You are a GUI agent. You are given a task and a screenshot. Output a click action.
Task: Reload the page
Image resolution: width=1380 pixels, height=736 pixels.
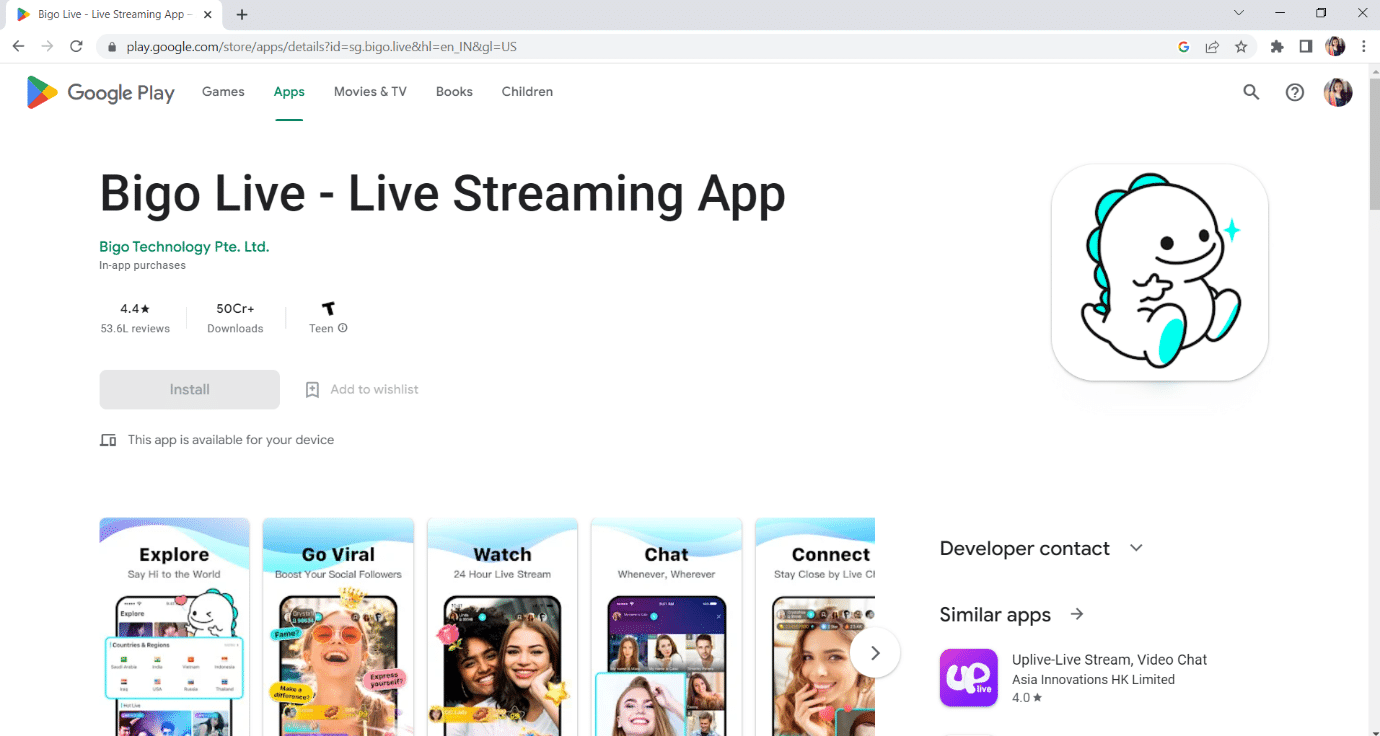(76, 46)
